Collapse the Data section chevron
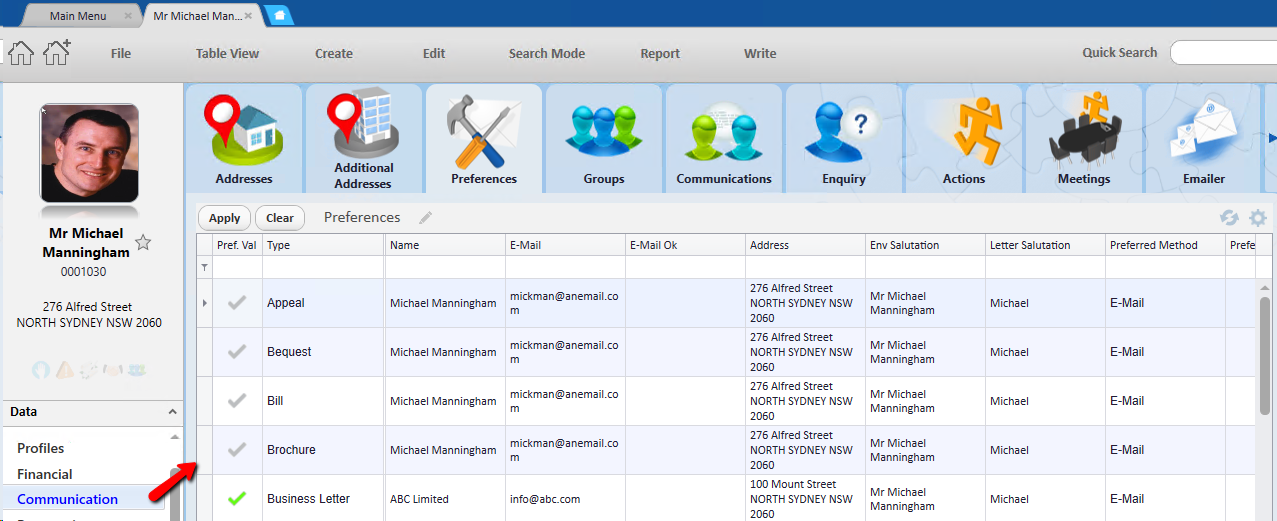Screen dimensions: 1277x521 tap(172, 412)
